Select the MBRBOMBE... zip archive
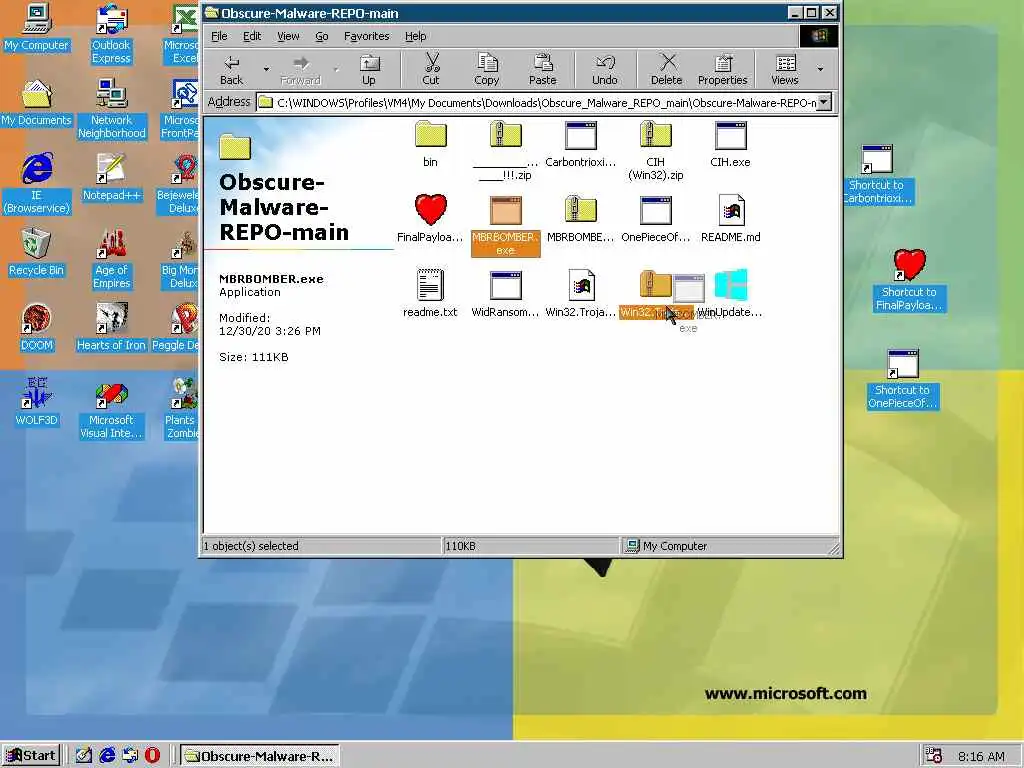Screen dimensions: 1024x768 tap(581, 219)
